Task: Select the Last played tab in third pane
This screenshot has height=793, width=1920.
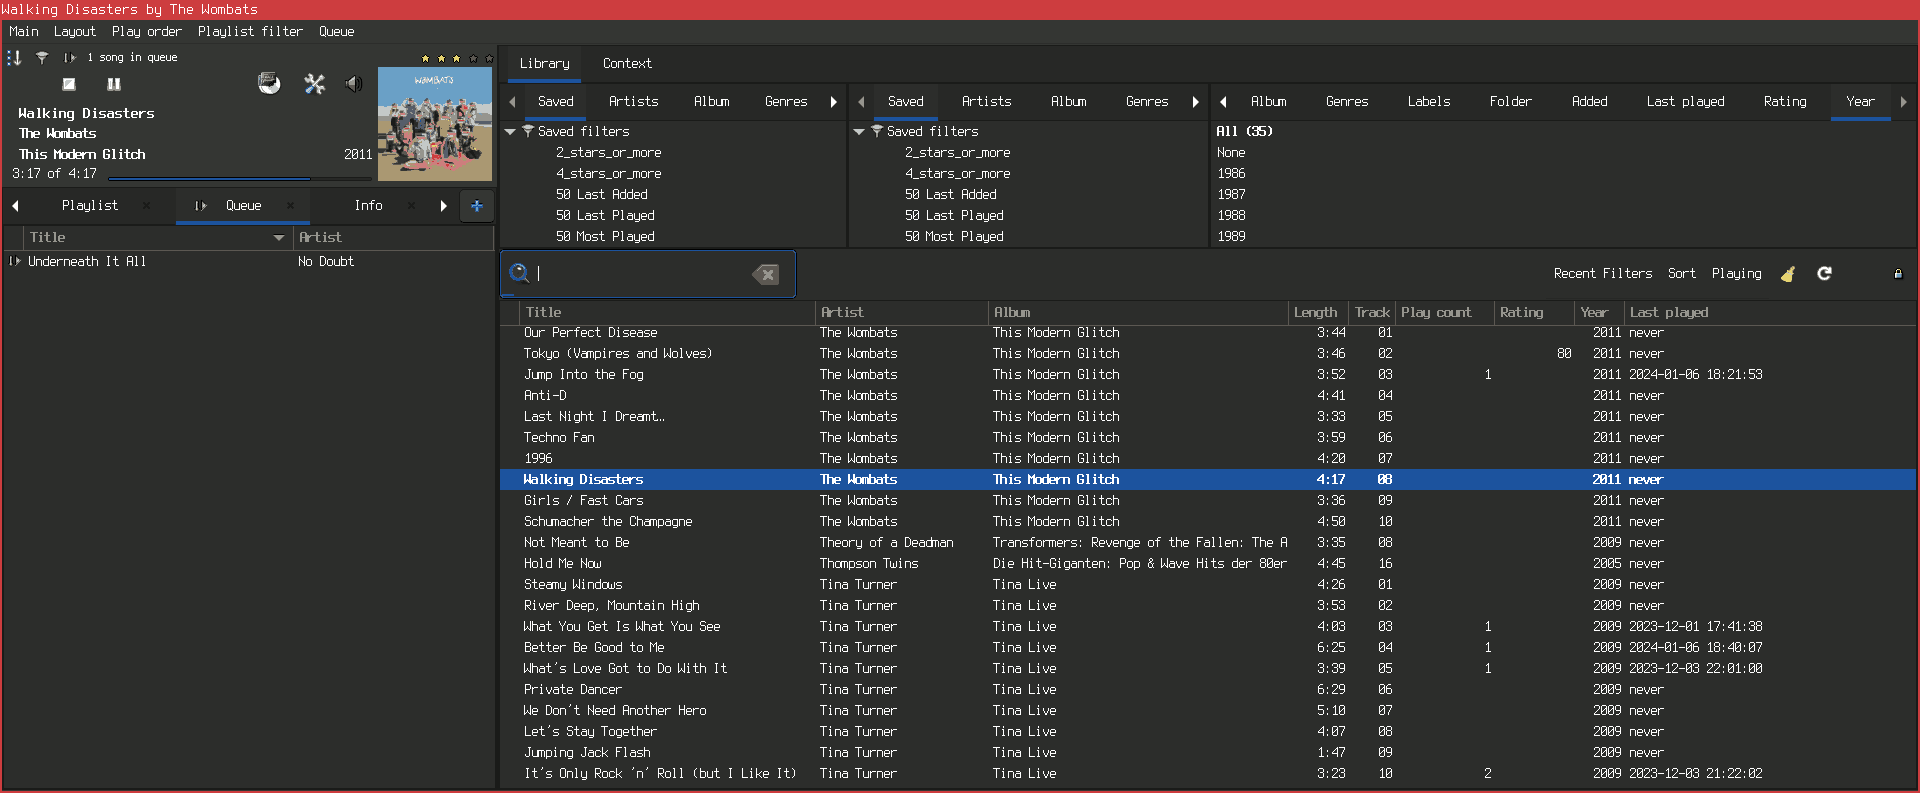Action: point(1685,101)
